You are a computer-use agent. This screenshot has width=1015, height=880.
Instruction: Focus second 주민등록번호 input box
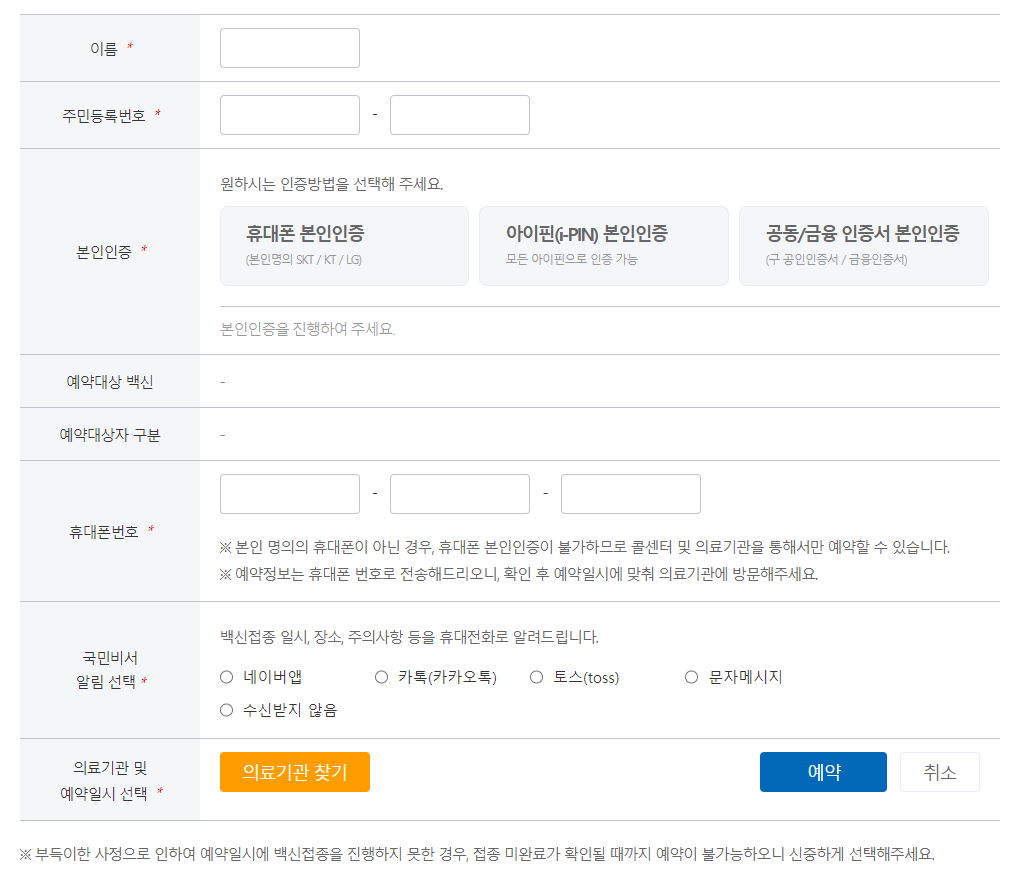point(460,115)
